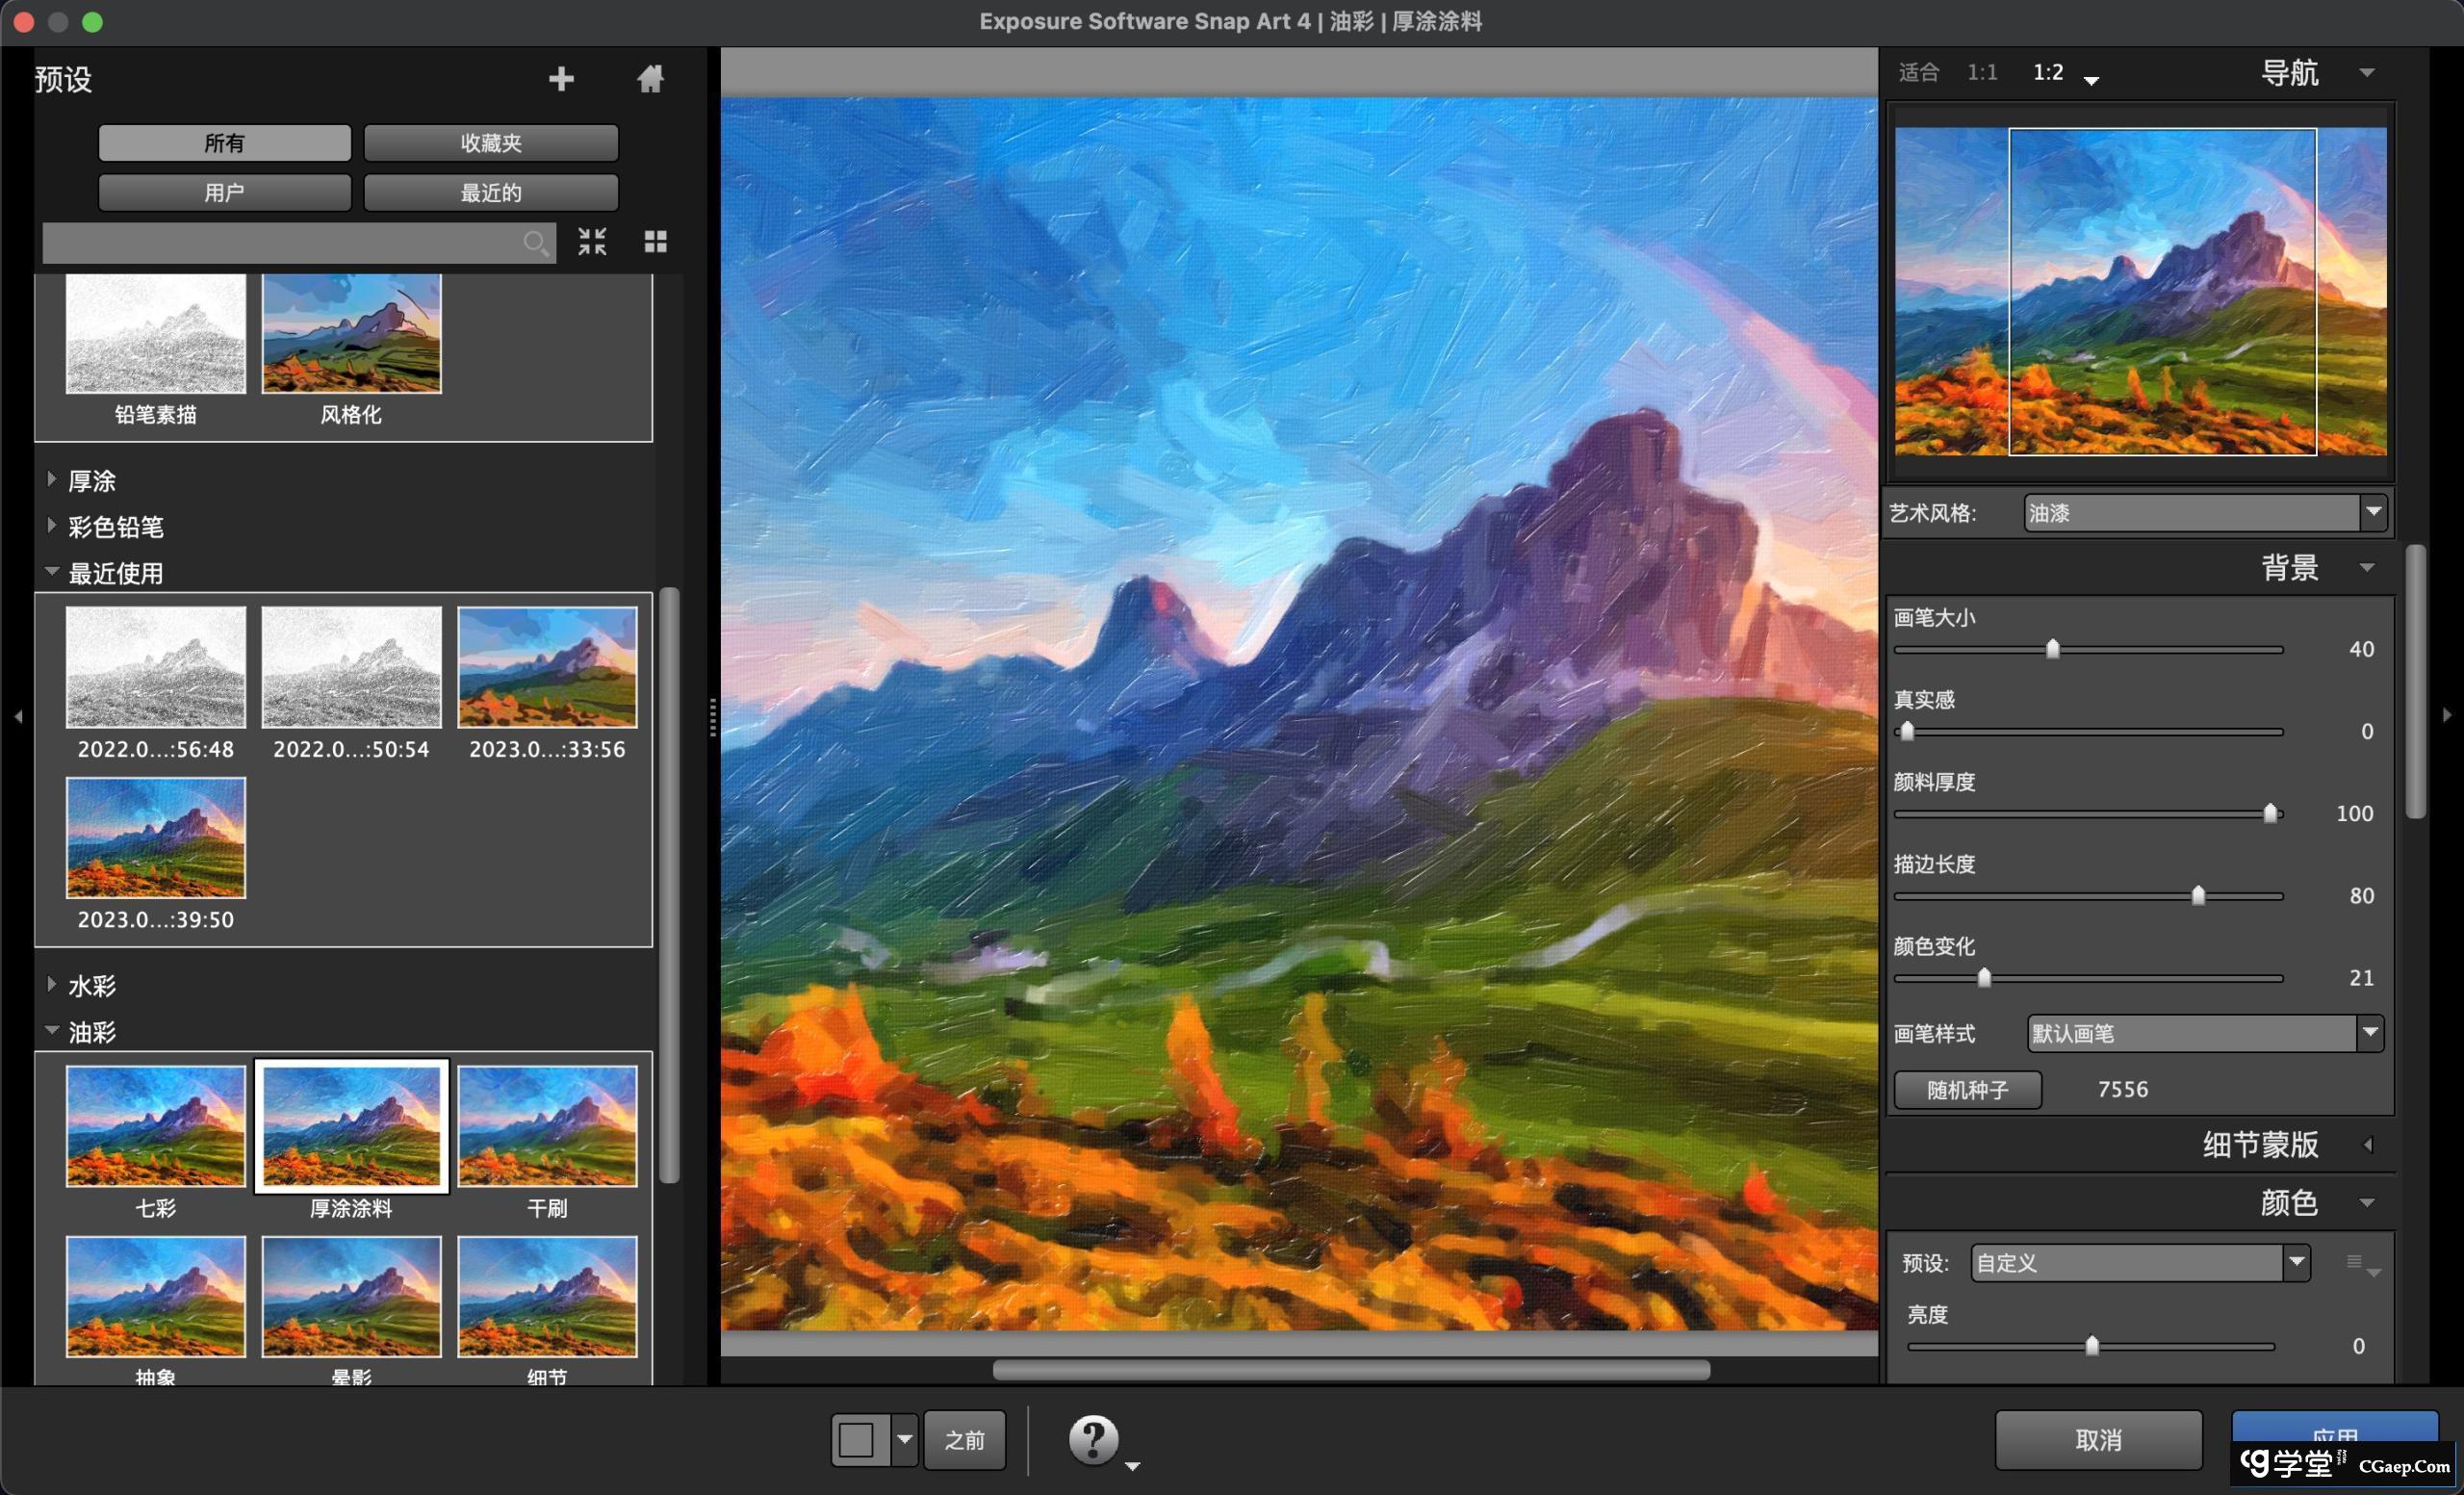
Task: Click the single-pane preview layout icon
Action: (x=857, y=1440)
